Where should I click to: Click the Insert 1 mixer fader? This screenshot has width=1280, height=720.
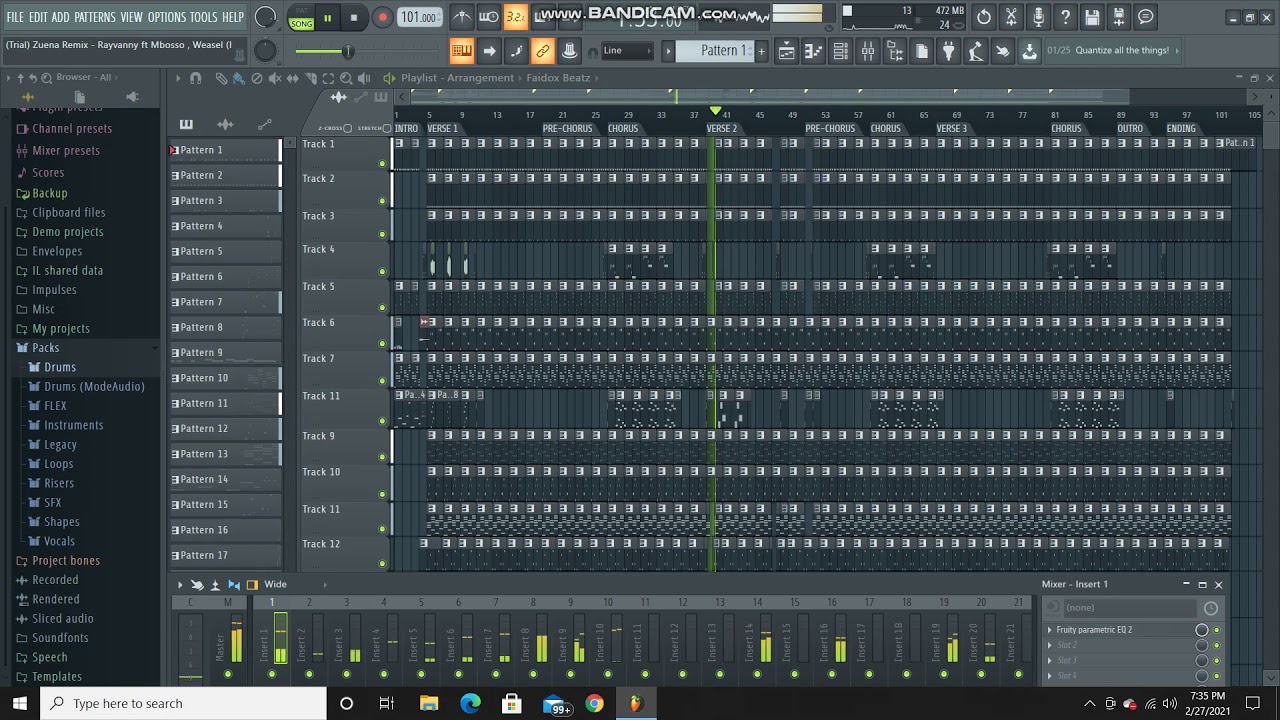coord(281,639)
